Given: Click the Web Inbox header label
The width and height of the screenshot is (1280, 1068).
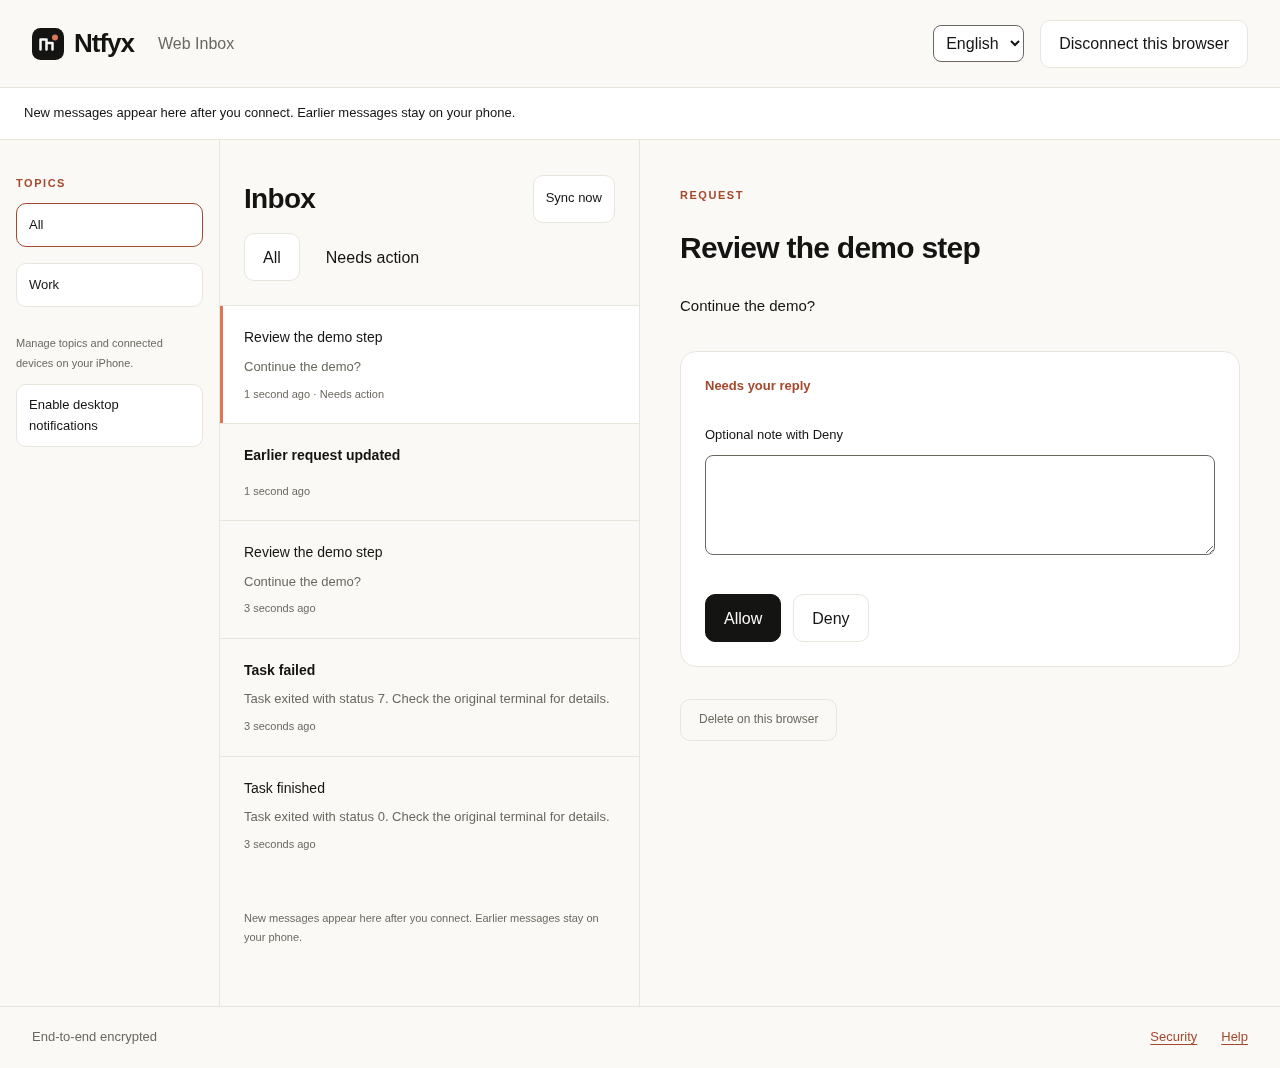Looking at the screenshot, I should point(196,44).
